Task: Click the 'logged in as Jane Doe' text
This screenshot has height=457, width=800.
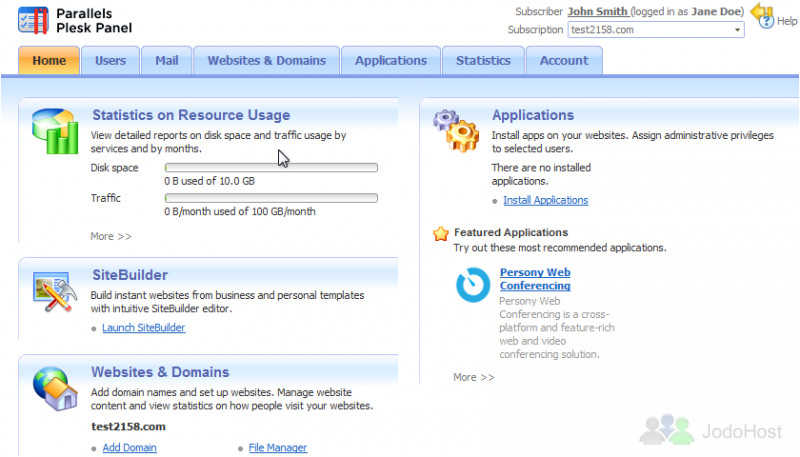Action: coord(687,11)
